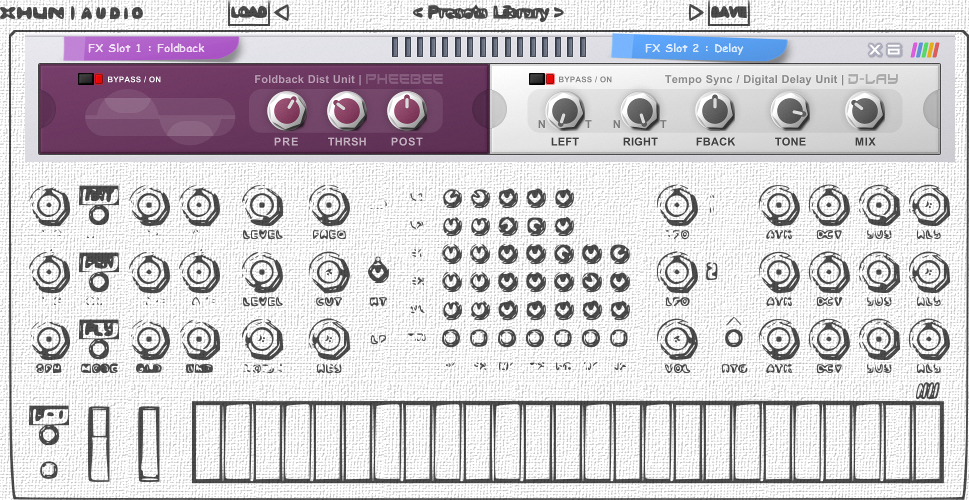Click the small square button below pitch display
The image size is (969, 500).
(x=49, y=470)
